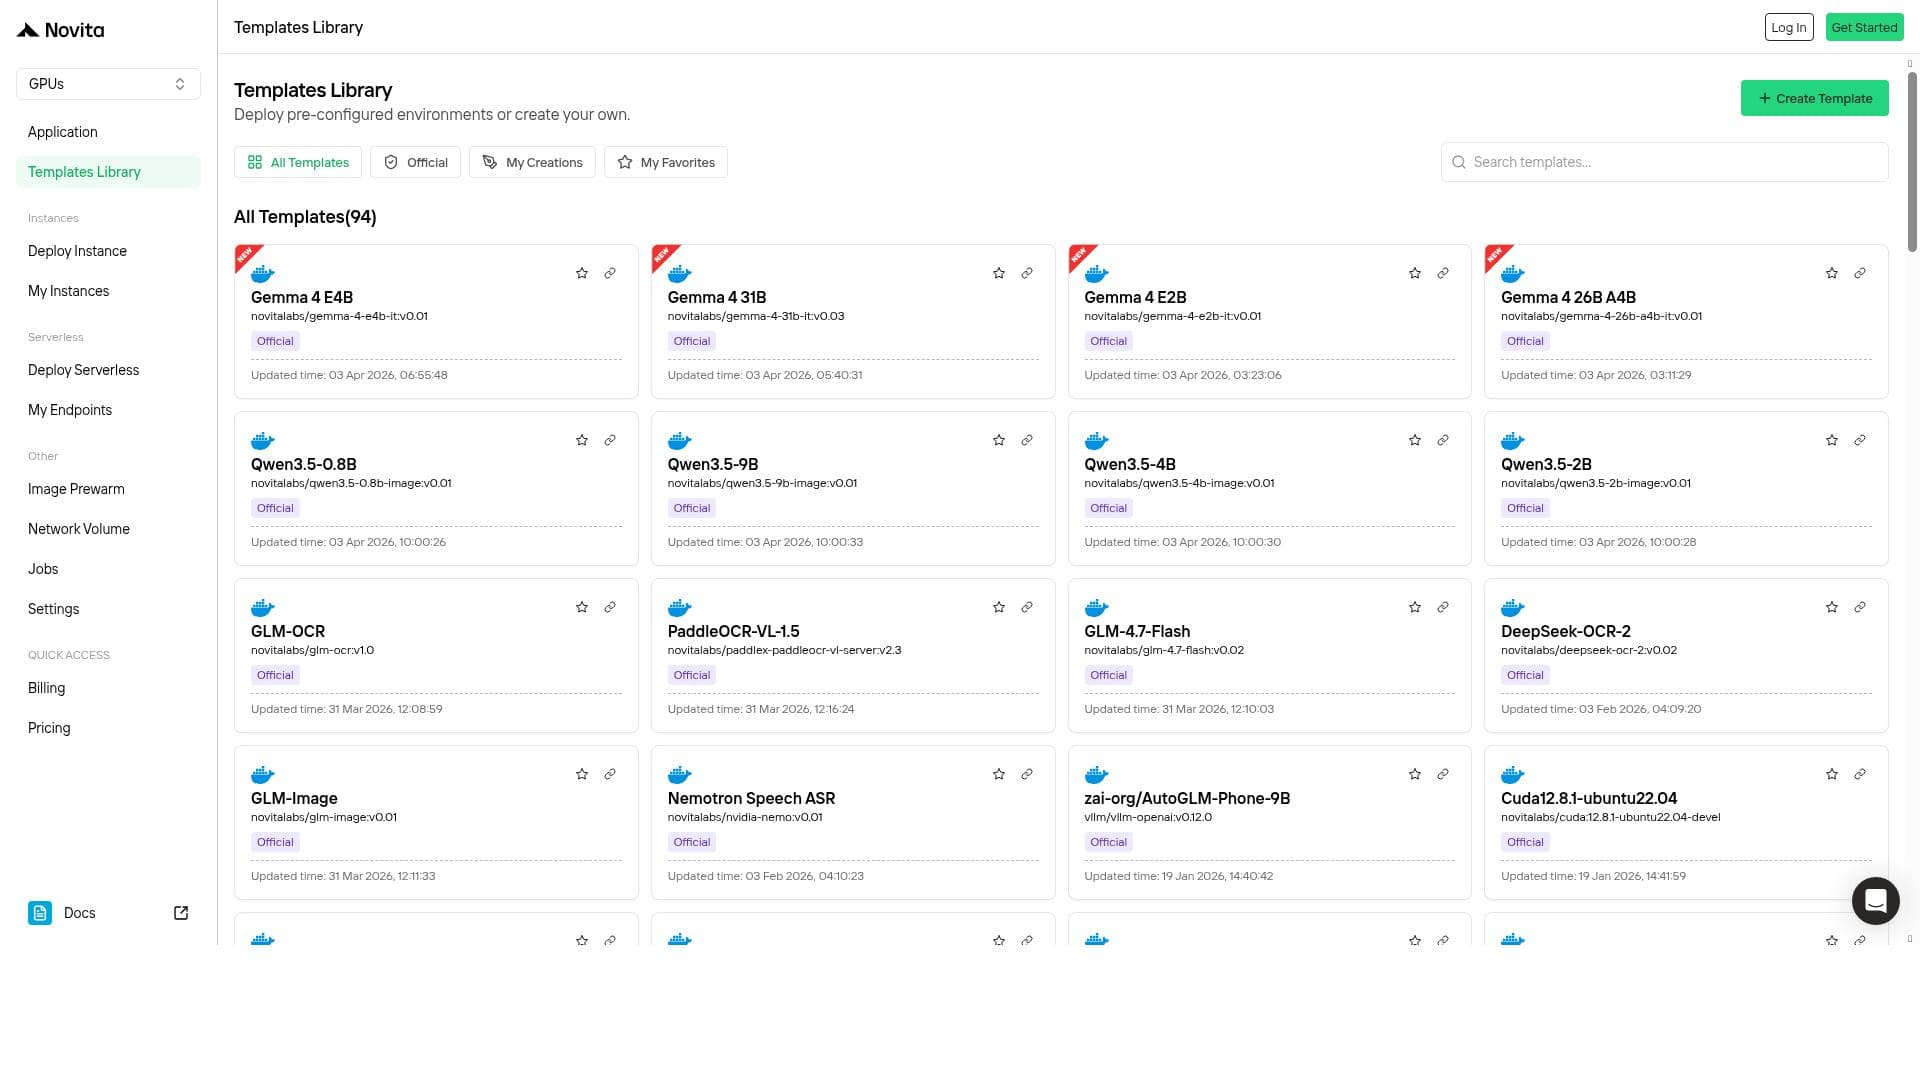Go to Deploy Serverless
Viewport: 1920px width, 1080px height.
click(108, 370)
